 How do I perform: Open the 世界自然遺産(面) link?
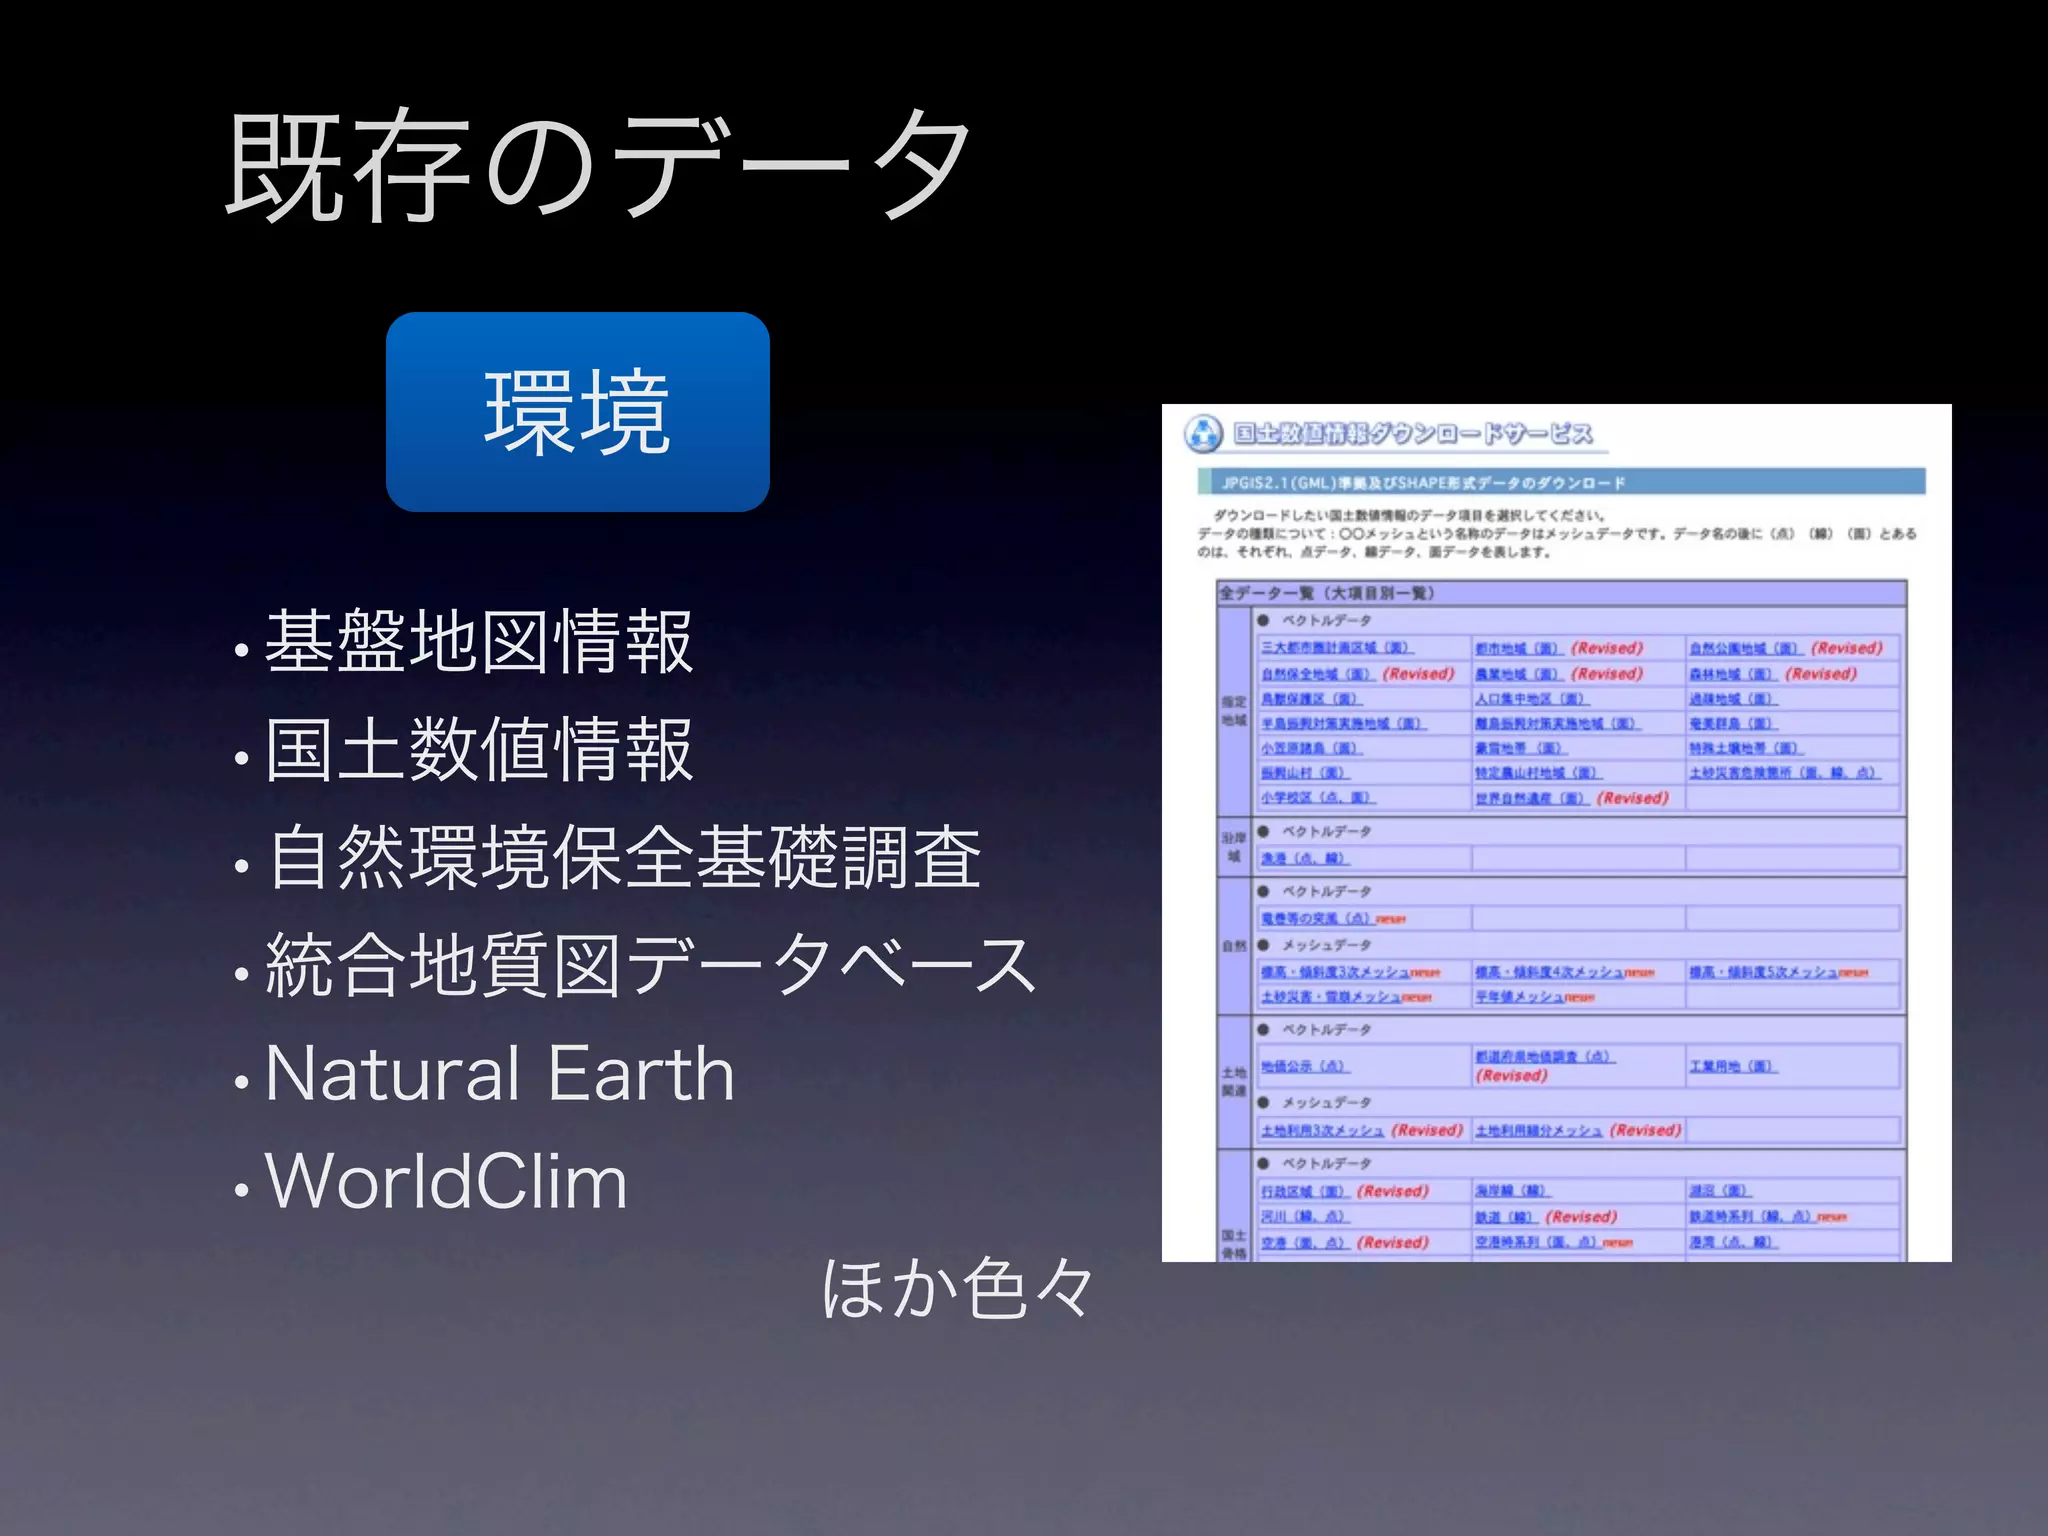(x=1532, y=798)
